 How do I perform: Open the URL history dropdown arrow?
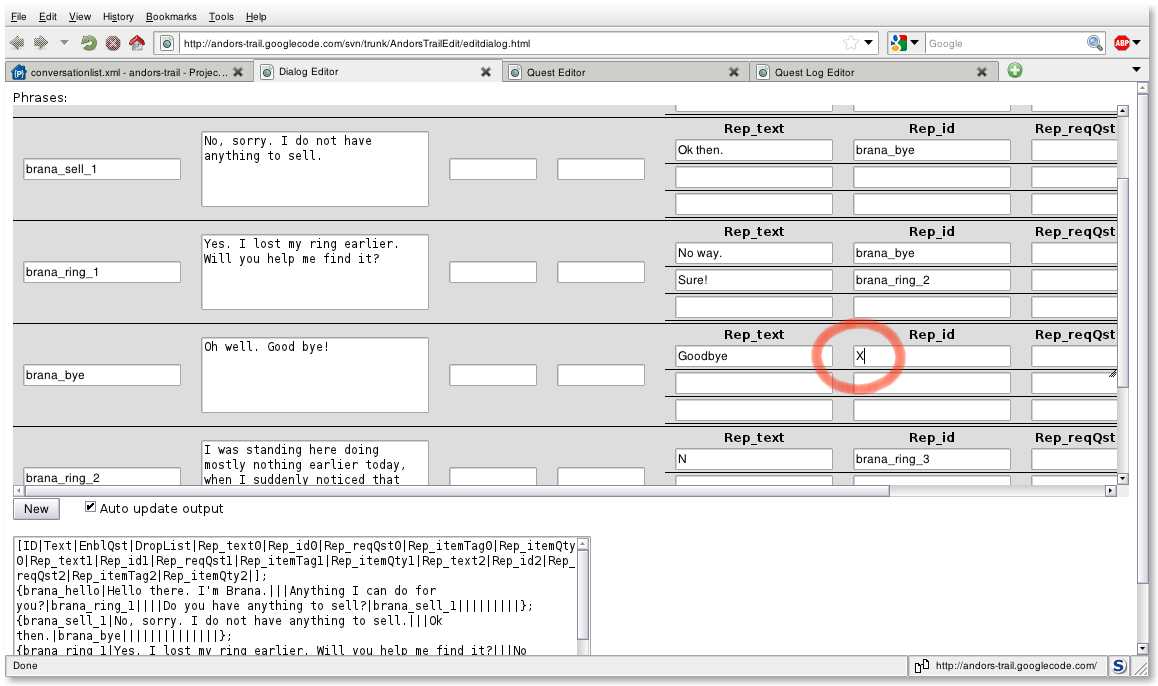[869, 43]
